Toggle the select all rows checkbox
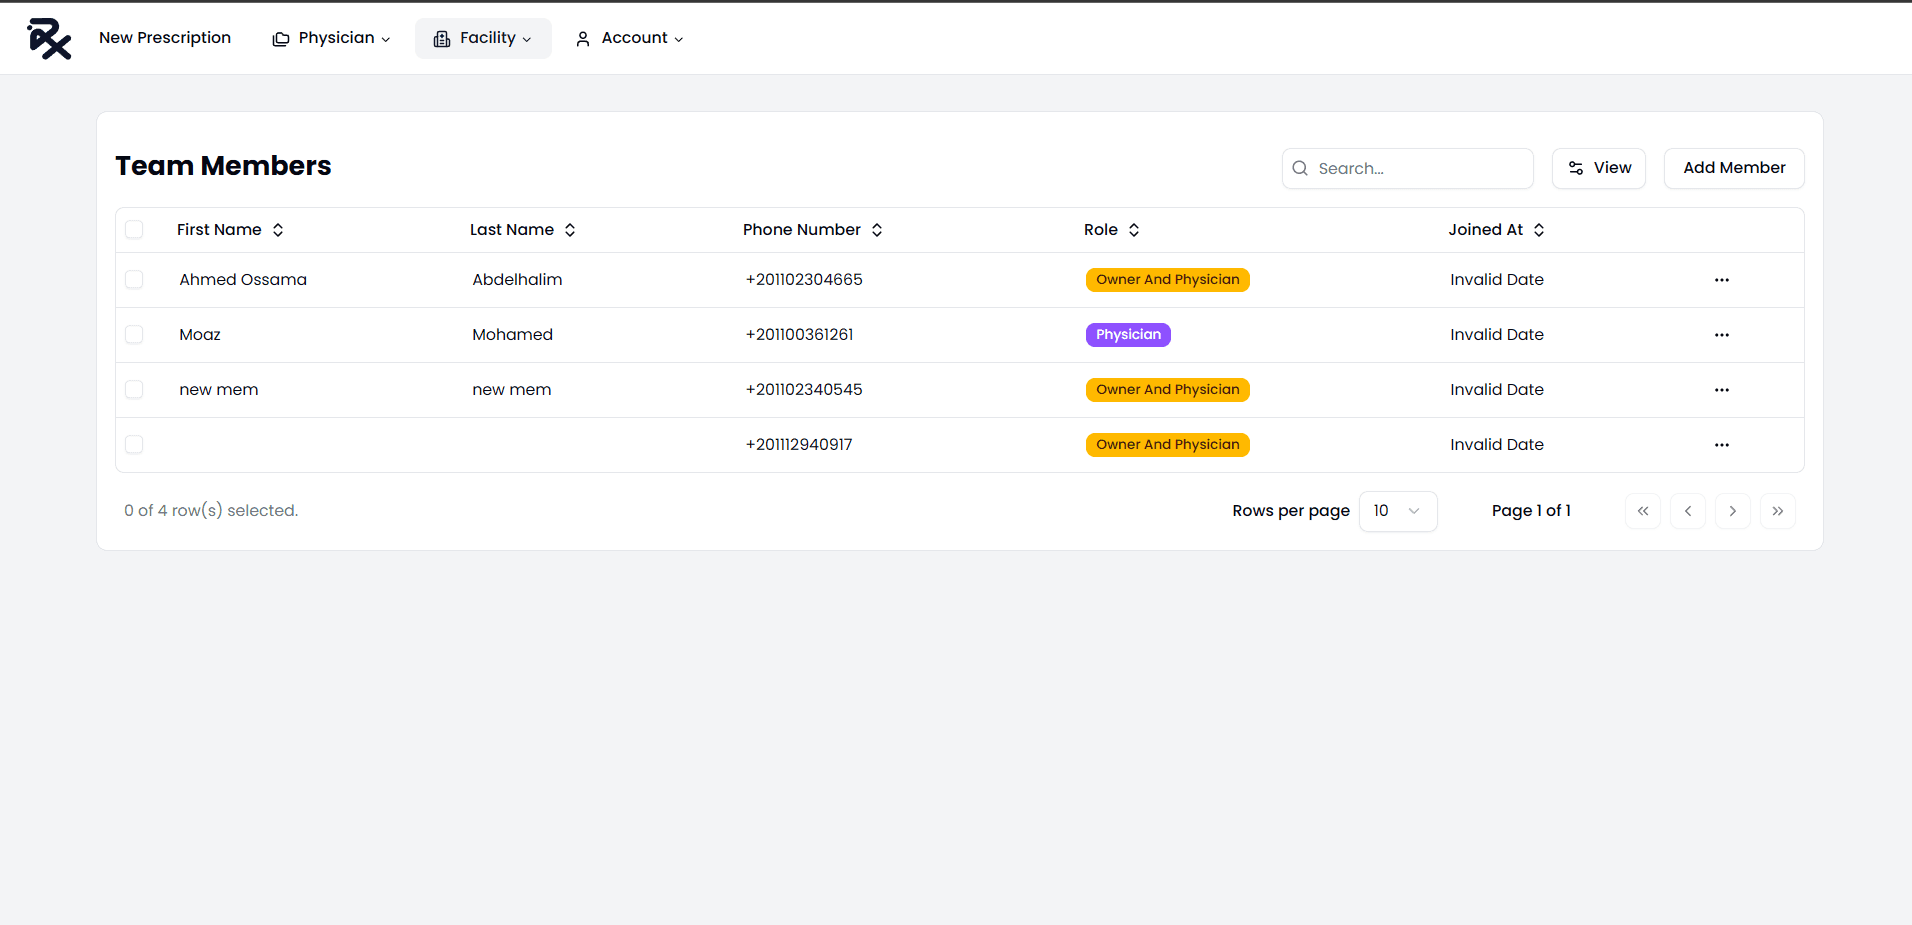Image resolution: width=1912 pixels, height=925 pixels. (x=134, y=230)
